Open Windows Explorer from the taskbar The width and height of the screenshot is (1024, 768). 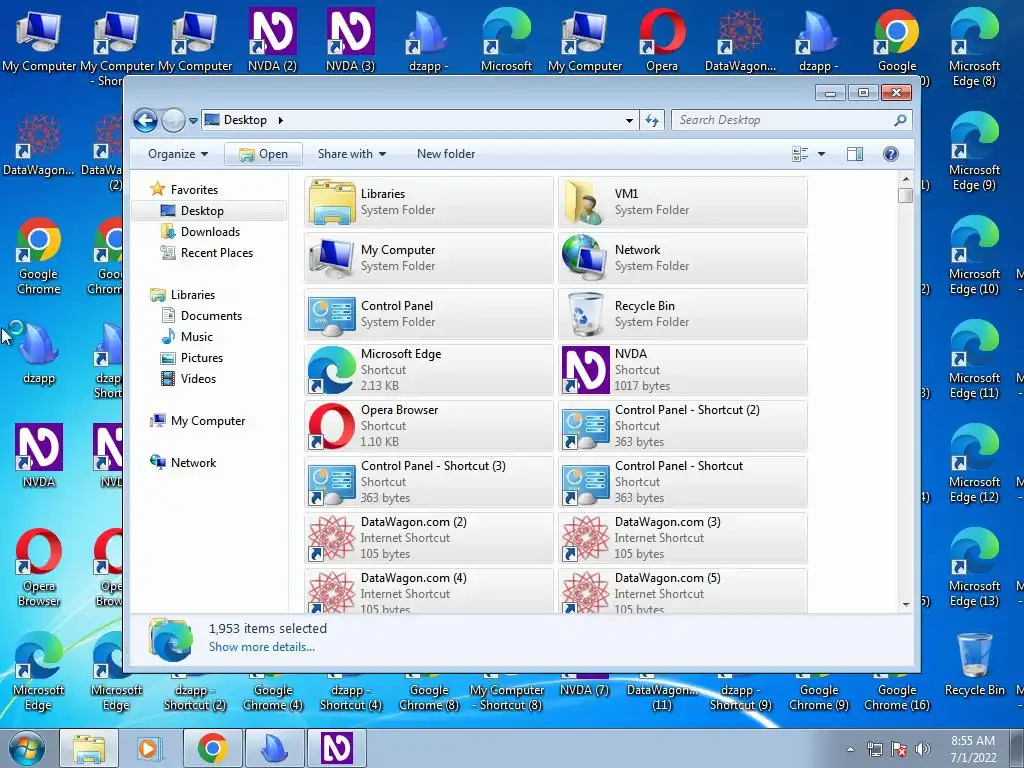click(x=89, y=748)
